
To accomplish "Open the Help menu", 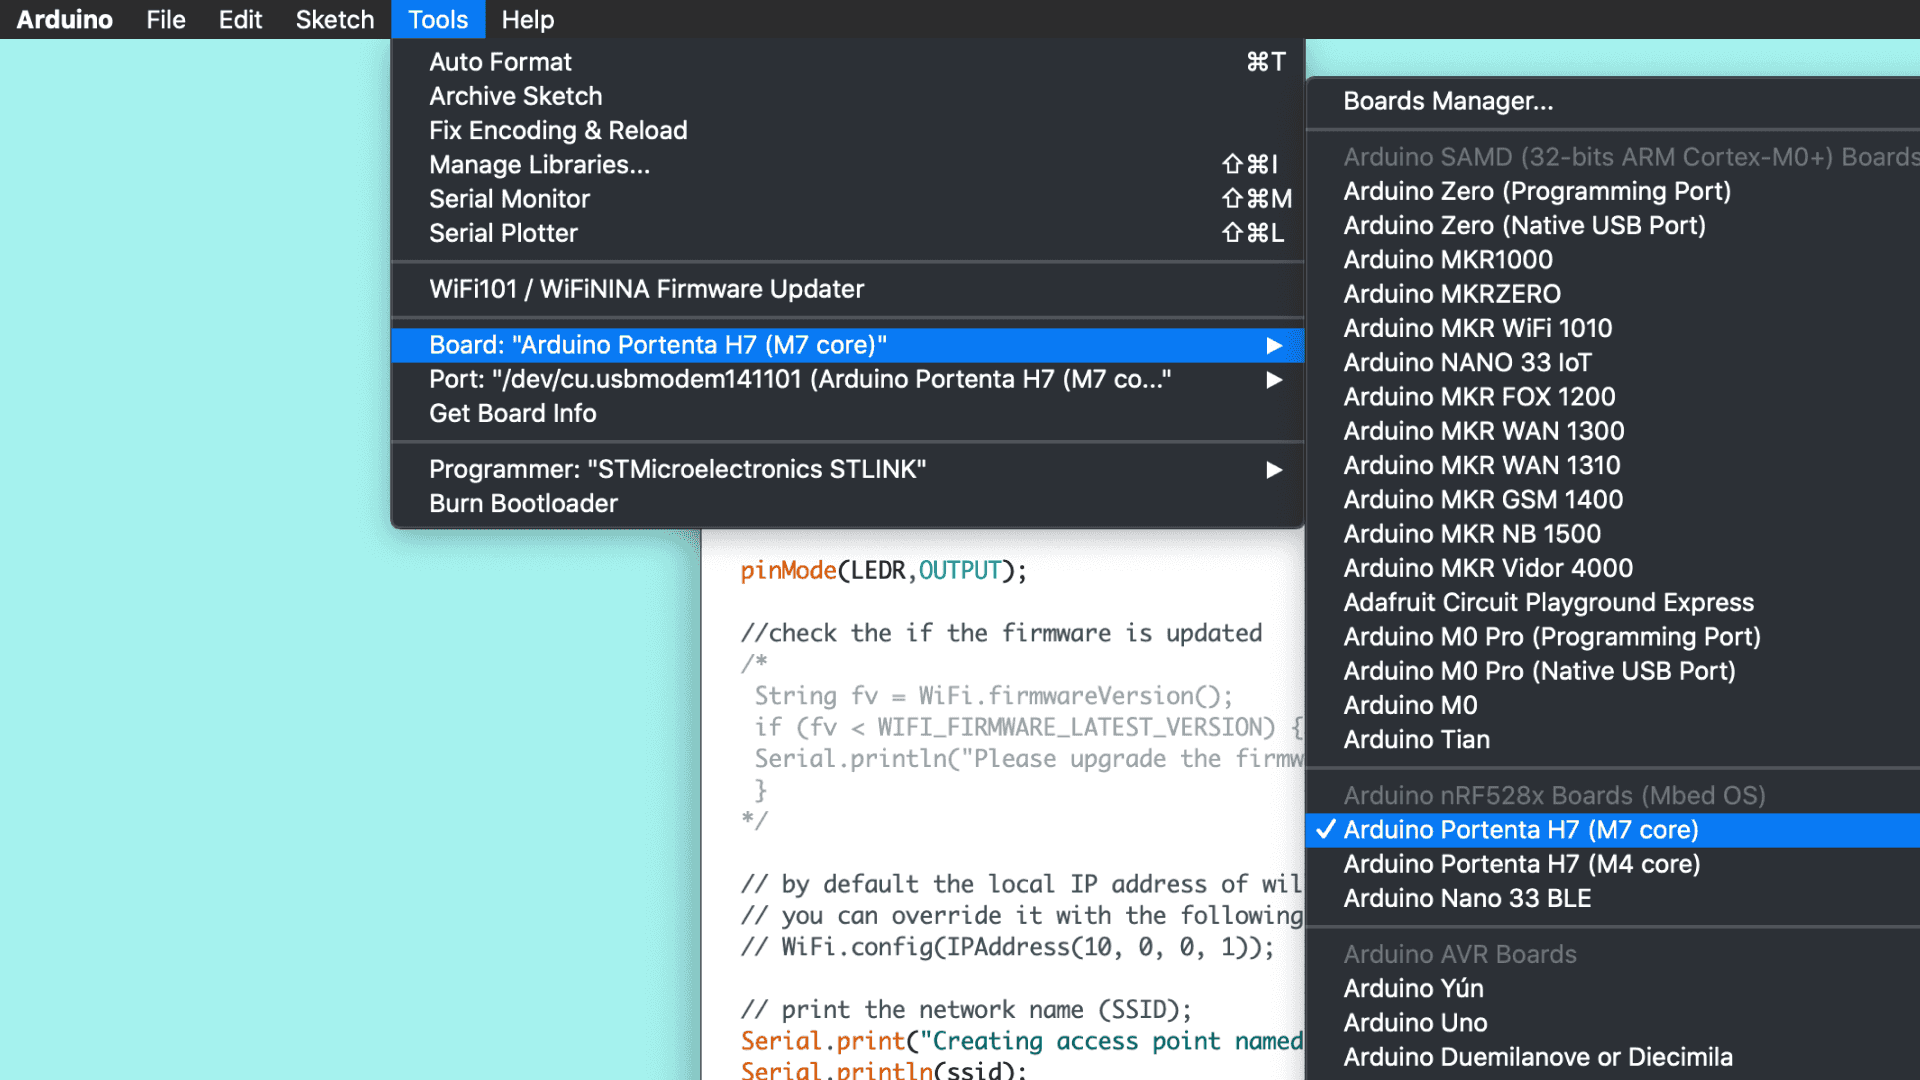I will point(527,19).
